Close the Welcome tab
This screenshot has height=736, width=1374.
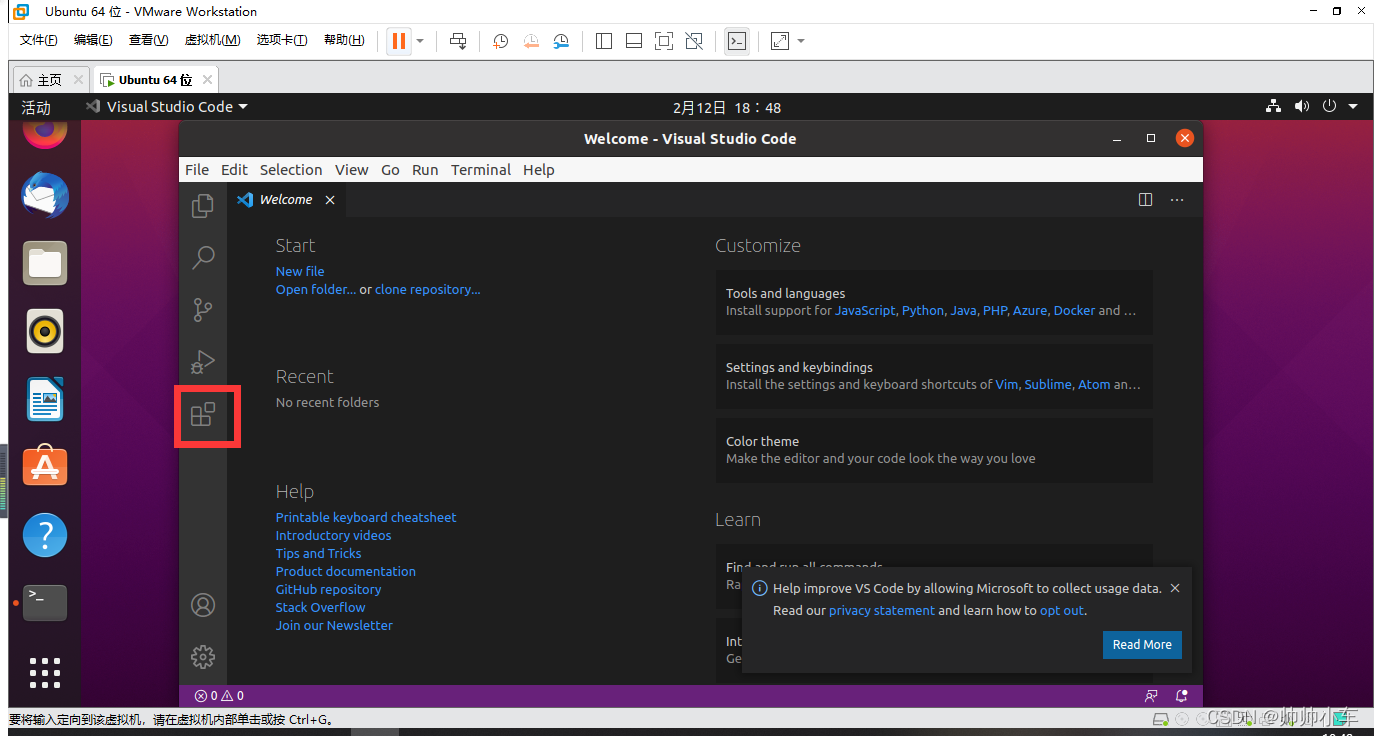[x=329, y=200]
